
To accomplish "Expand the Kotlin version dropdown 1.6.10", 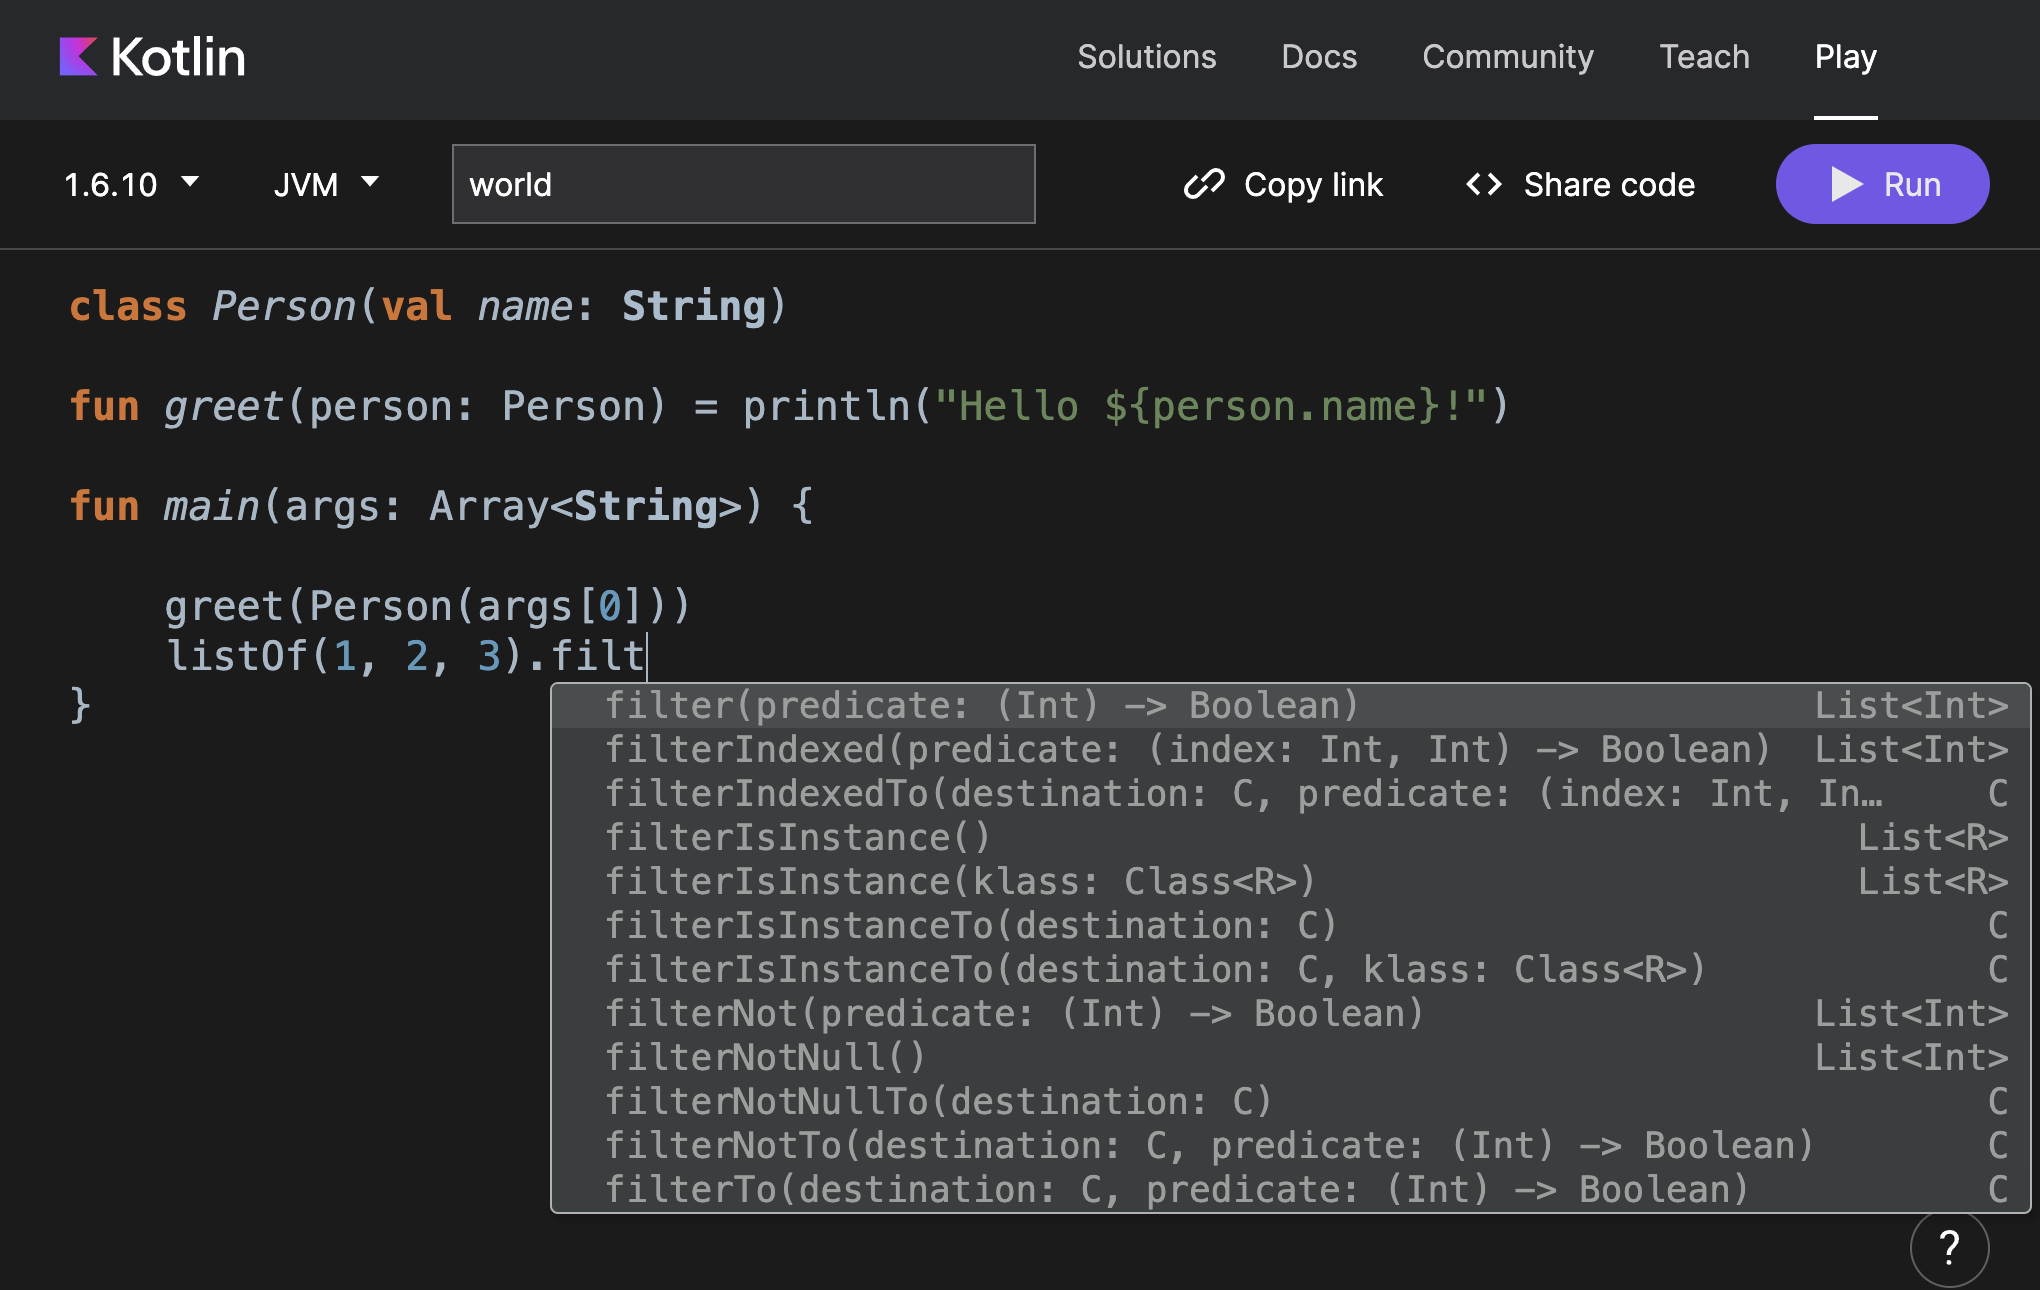I will pyautogui.click(x=132, y=183).
